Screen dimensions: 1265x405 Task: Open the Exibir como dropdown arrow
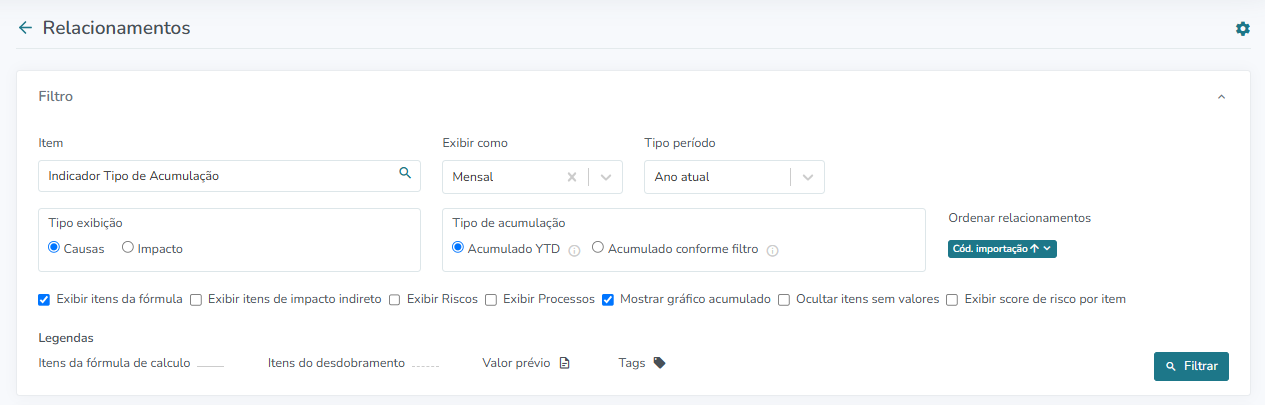tap(606, 177)
